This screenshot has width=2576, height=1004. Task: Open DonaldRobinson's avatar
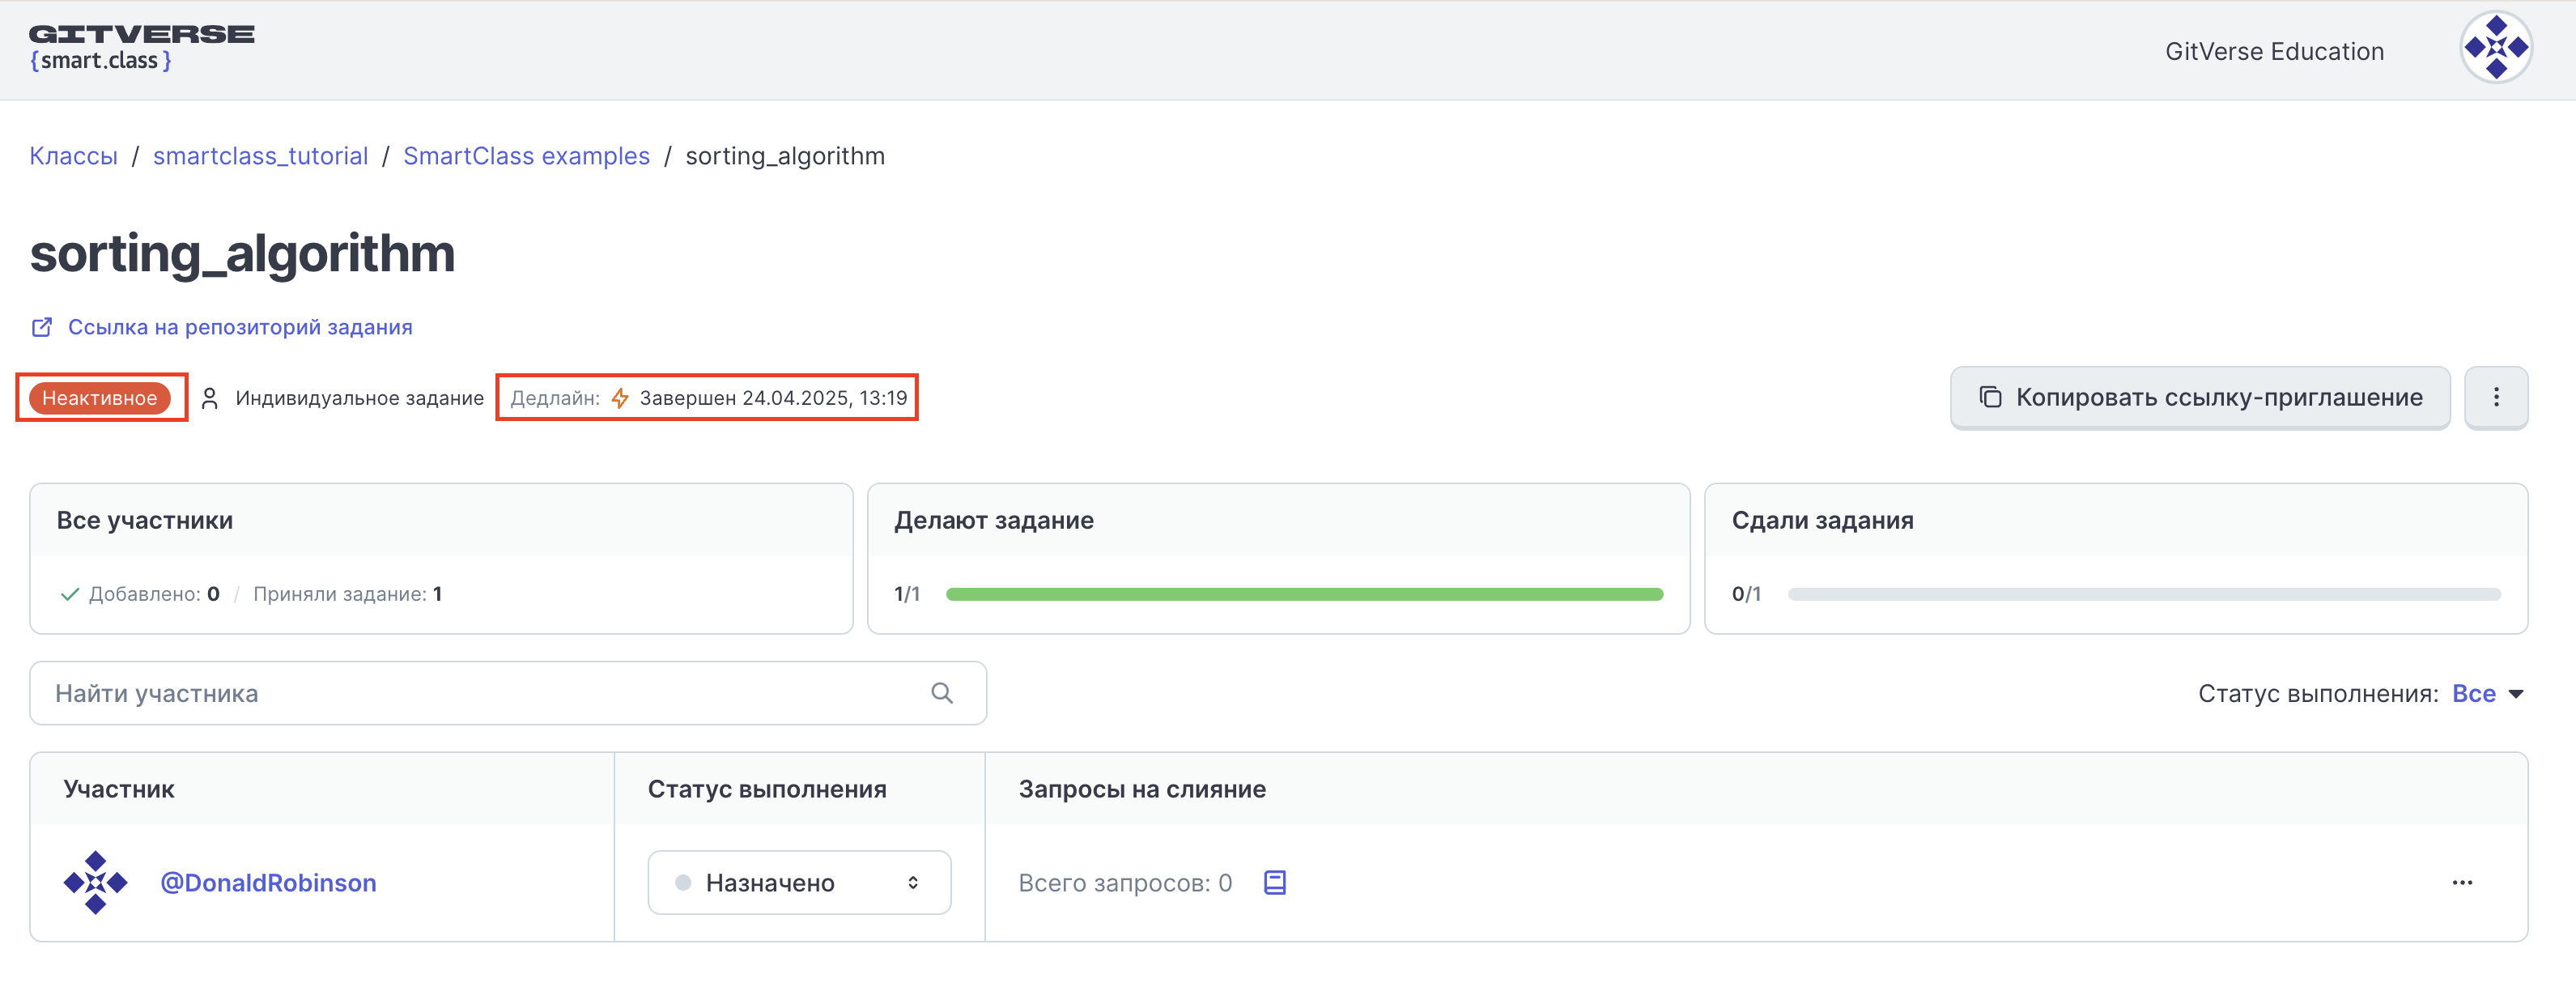96,882
